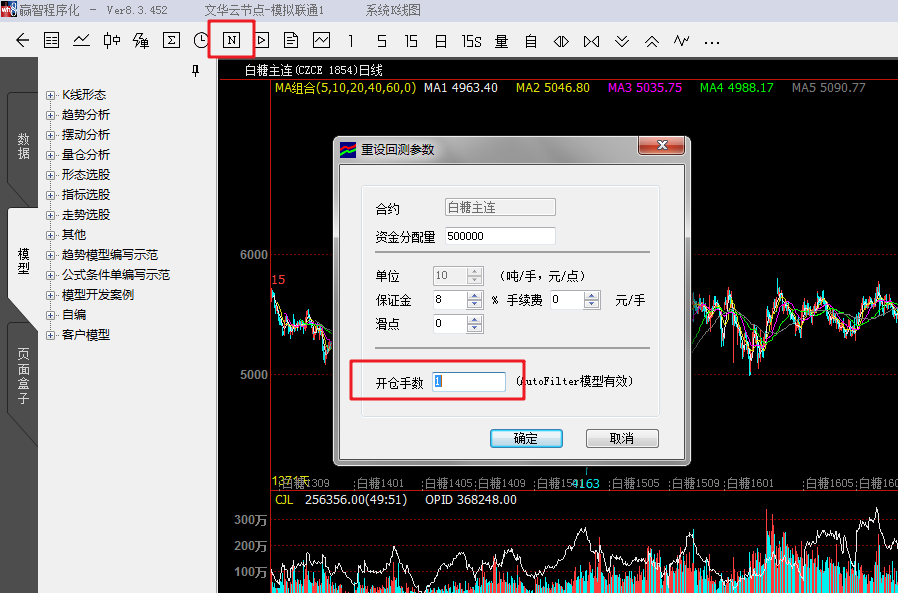Switch to the daily (日) period icon
Viewport: 898px width, 593px height.
tap(441, 41)
